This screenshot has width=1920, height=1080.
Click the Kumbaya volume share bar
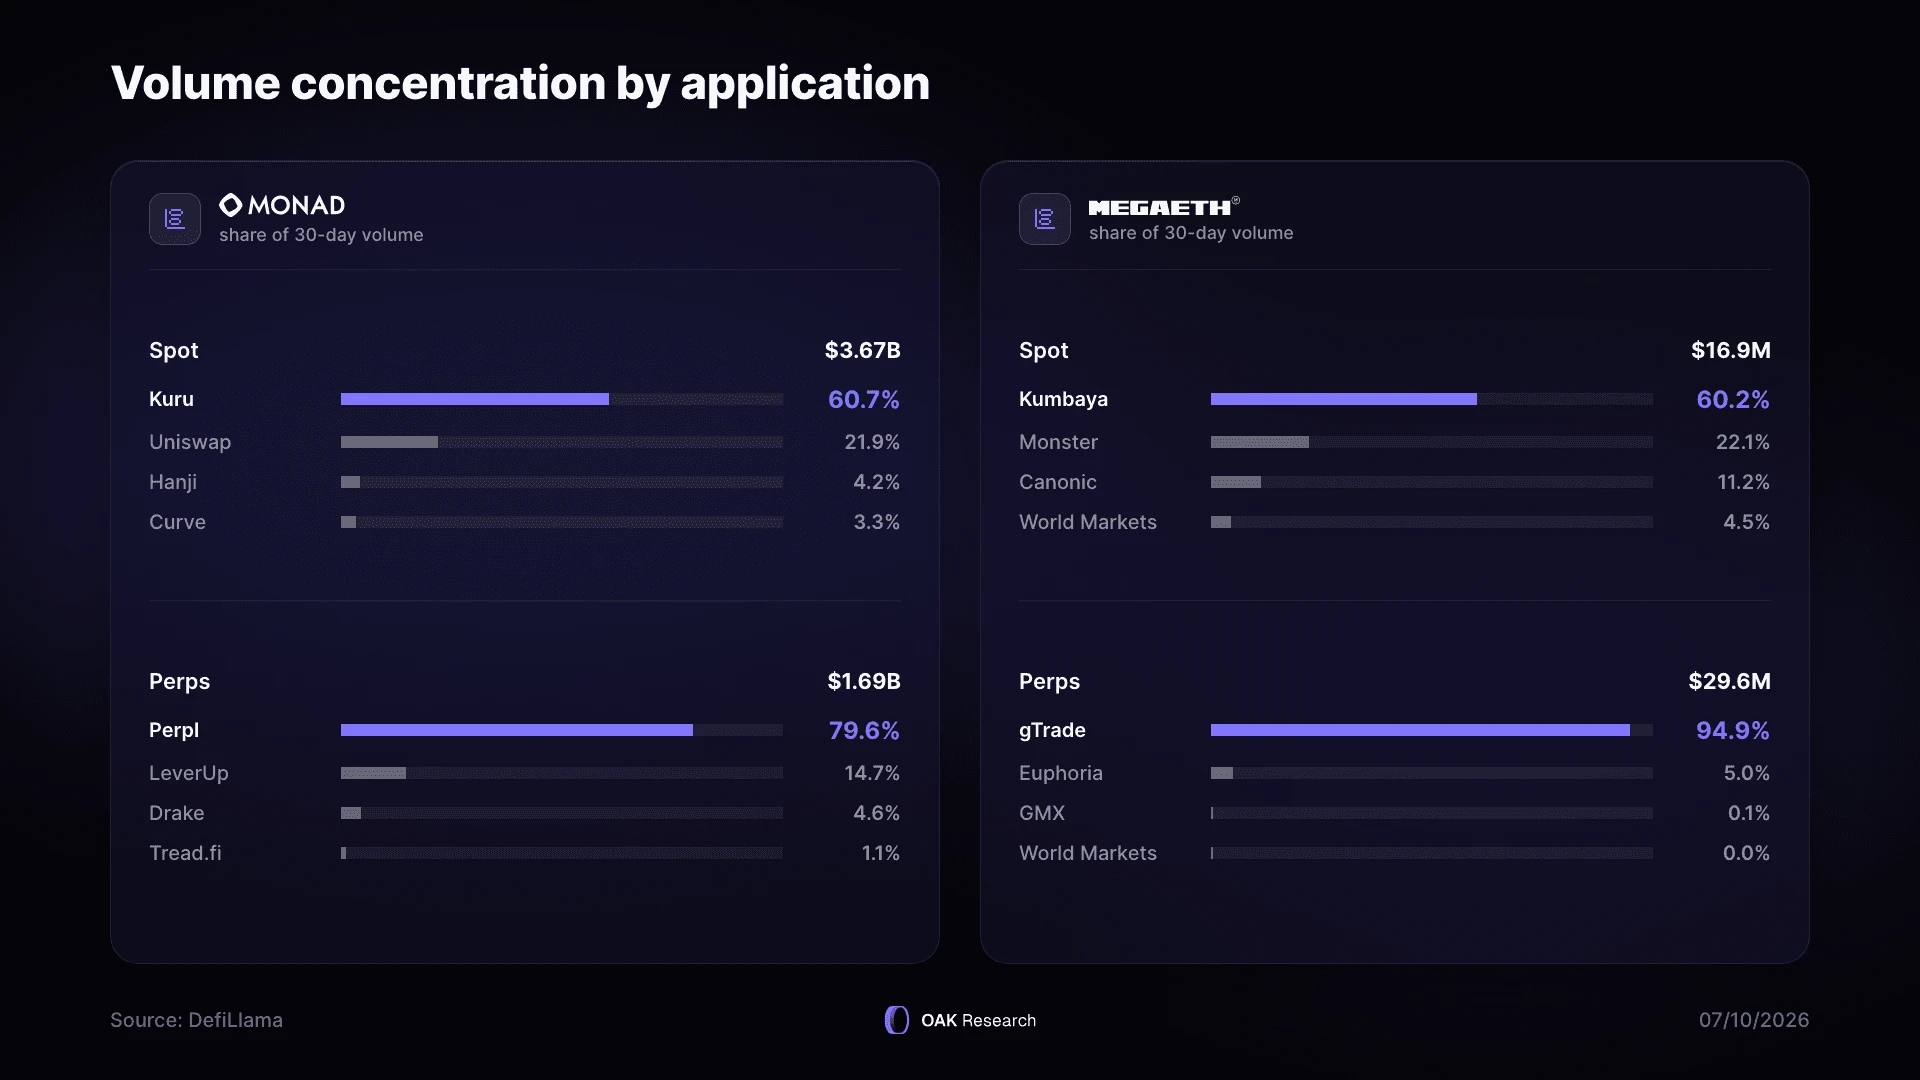tap(1432, 399)
